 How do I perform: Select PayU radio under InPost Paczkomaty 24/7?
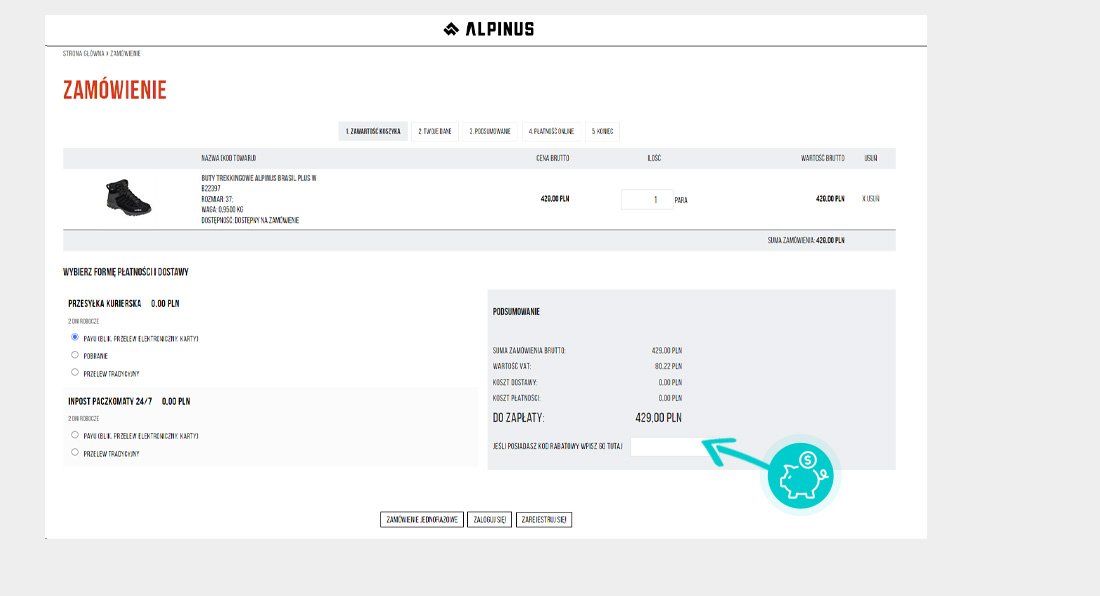(x=75, y=435)
